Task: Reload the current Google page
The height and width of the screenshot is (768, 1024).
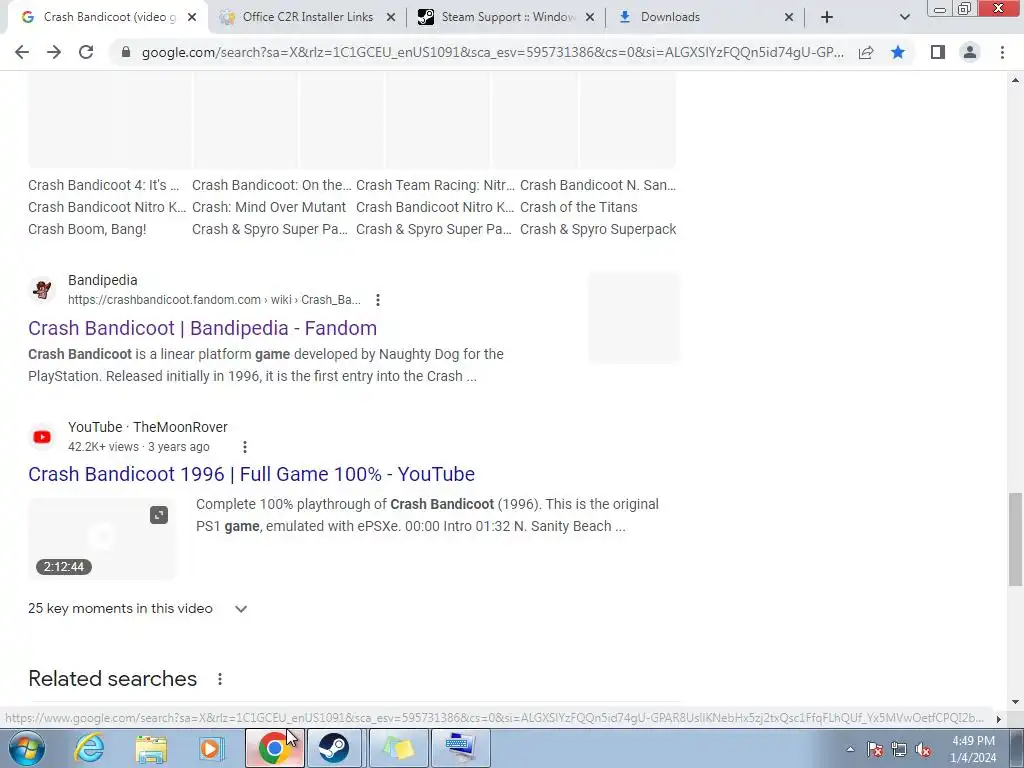Action: pyautogui.click(x=86, y=52)
